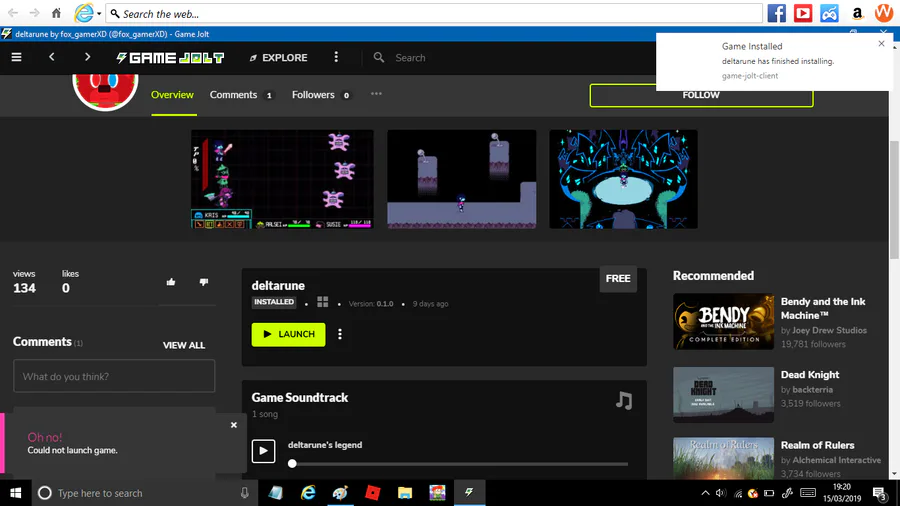Like the game with thumbs up
Screen dimensions: 900x506
[171, 282]
